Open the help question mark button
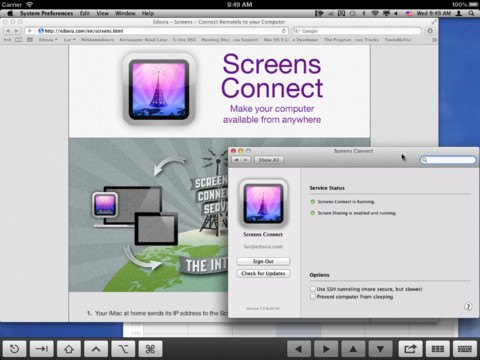The image size is (480, 360). (x=468, y=306)
